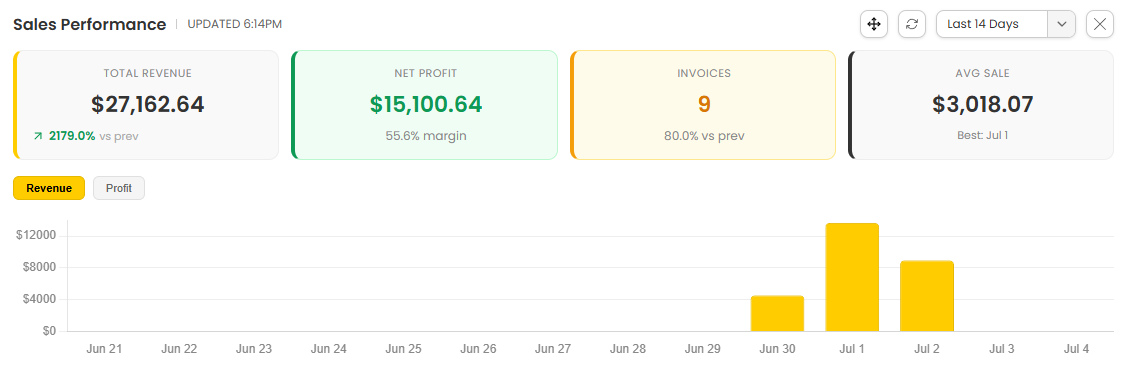Click the move widget drag-handle icon
Screen dimensions: 1123x371
coord(874,24)
